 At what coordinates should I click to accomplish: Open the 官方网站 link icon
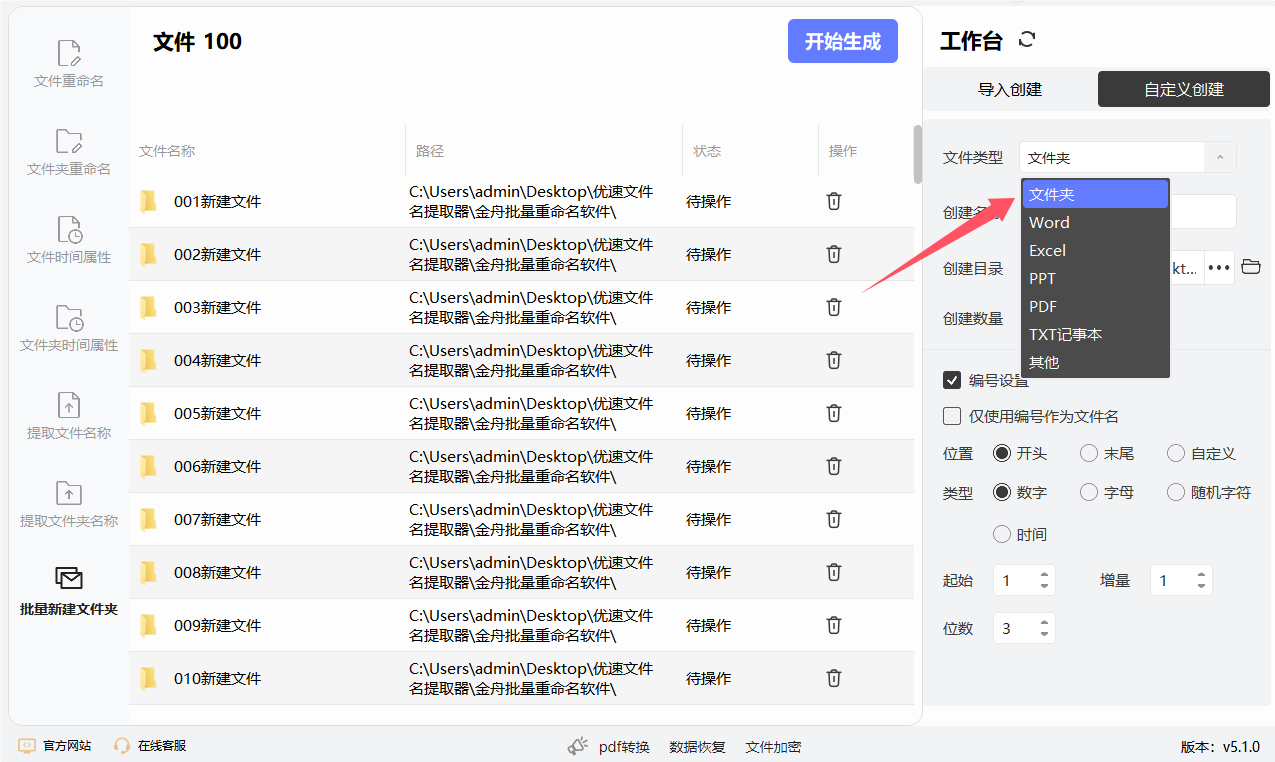click(27, 746)
